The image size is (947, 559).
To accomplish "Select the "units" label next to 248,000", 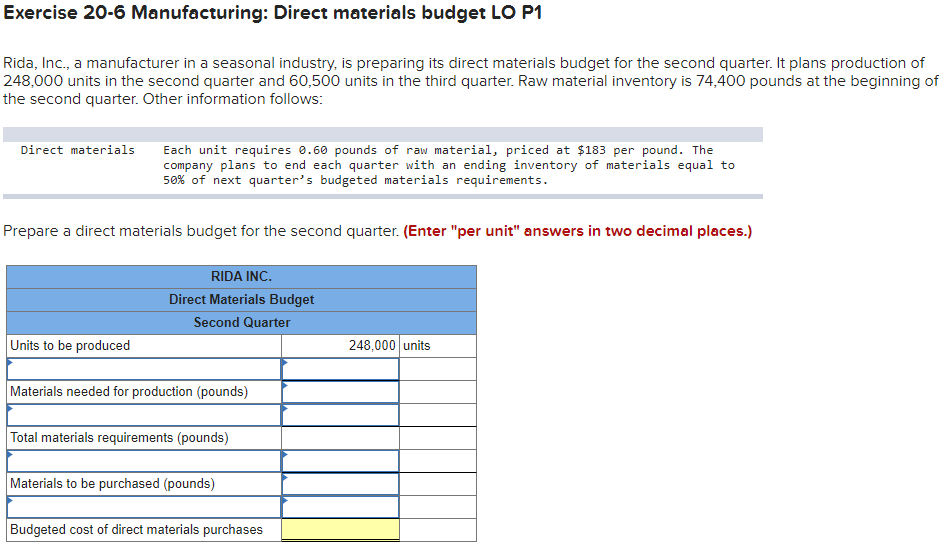I will (417, 345).
